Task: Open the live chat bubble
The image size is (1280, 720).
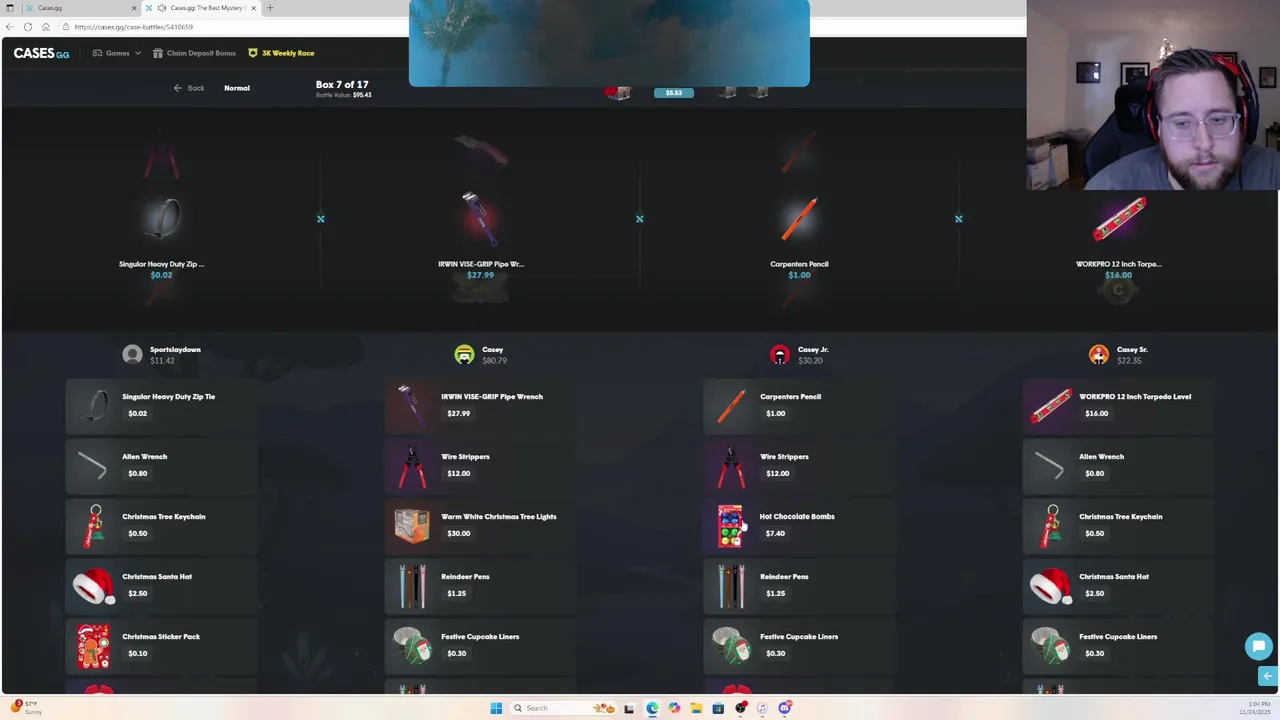Action: [x=1258, y=646]
